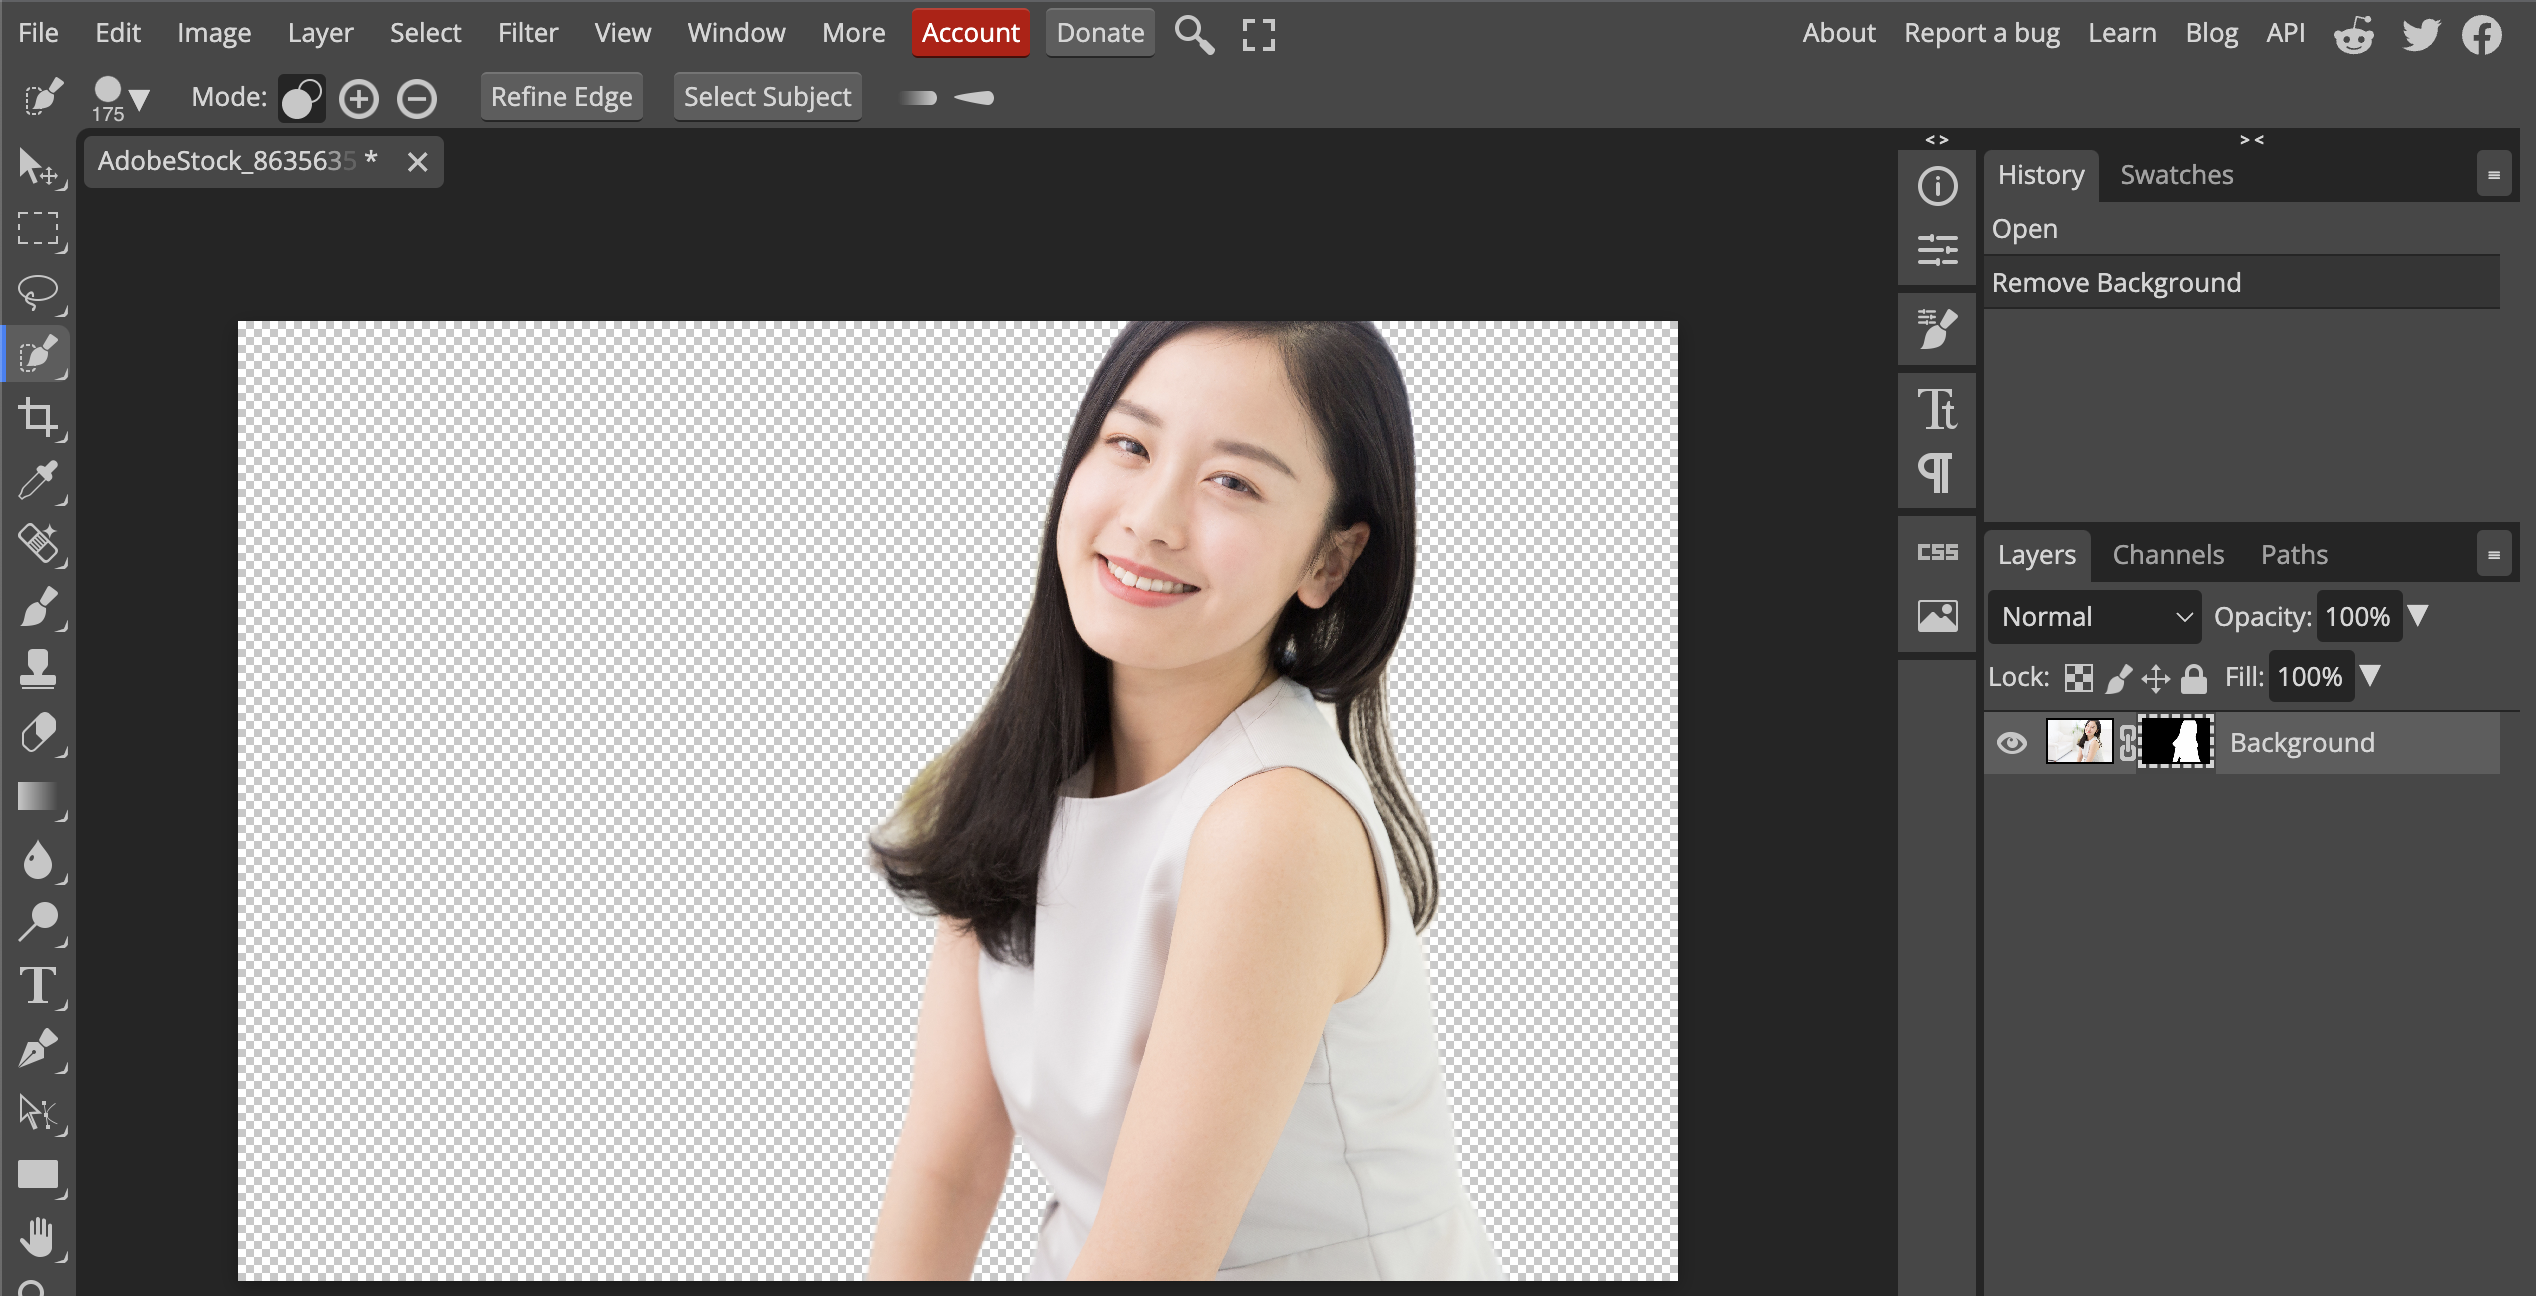Select the Lasso tool
Viewport: 2536px width, 1296px height.
tap(38, 292)
